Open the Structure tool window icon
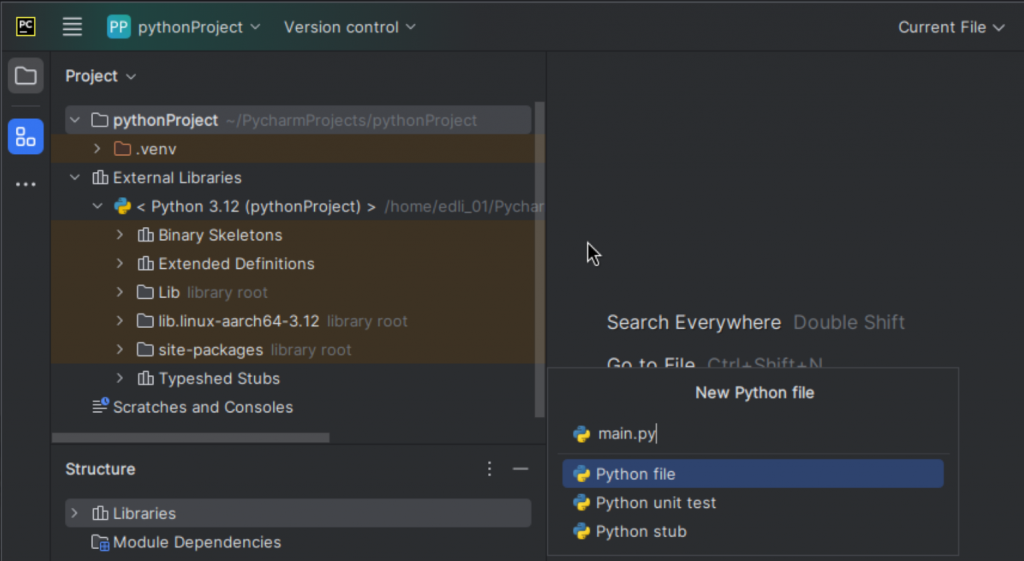The height and width of the screenshot is (561, 1024). 26,137
